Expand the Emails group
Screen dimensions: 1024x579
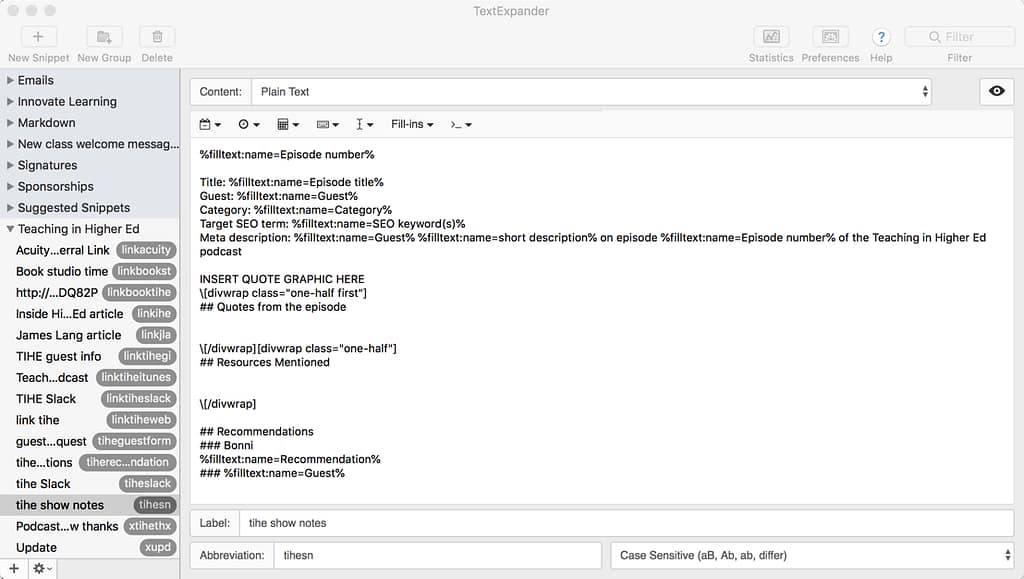tap(8, 80)
